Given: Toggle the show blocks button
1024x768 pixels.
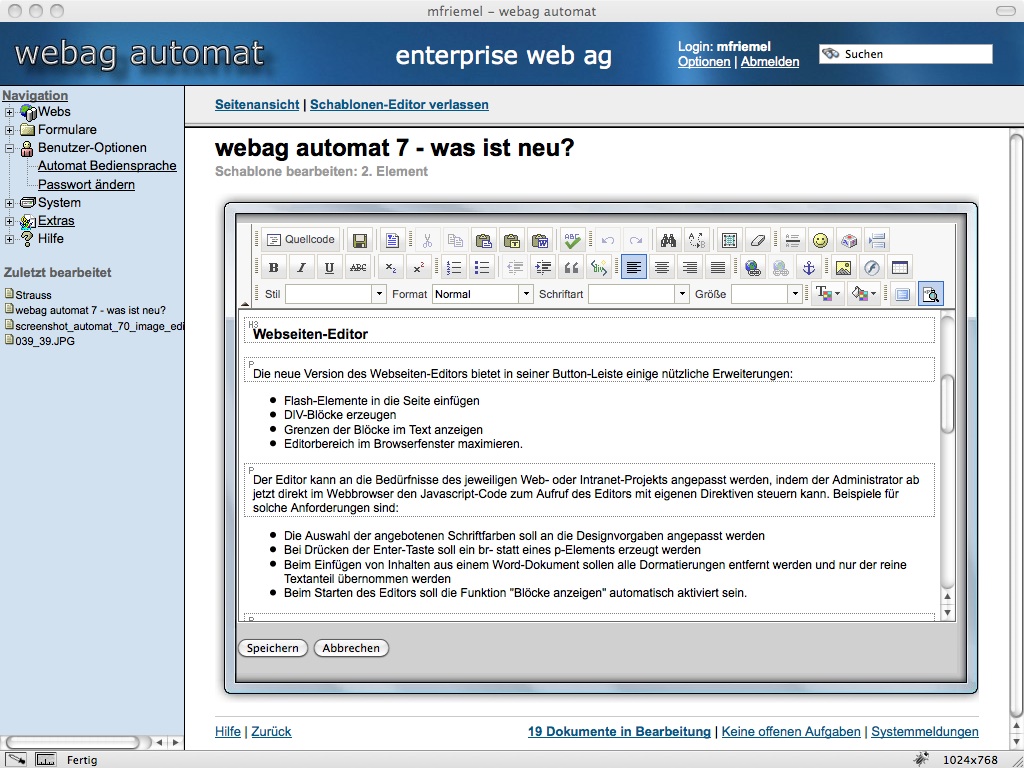Looking at the screenshot, I should [x=930, y=294].
